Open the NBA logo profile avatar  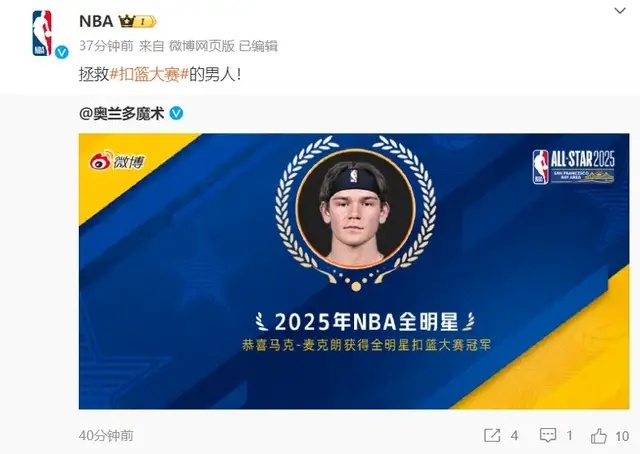tap(42, 33)
